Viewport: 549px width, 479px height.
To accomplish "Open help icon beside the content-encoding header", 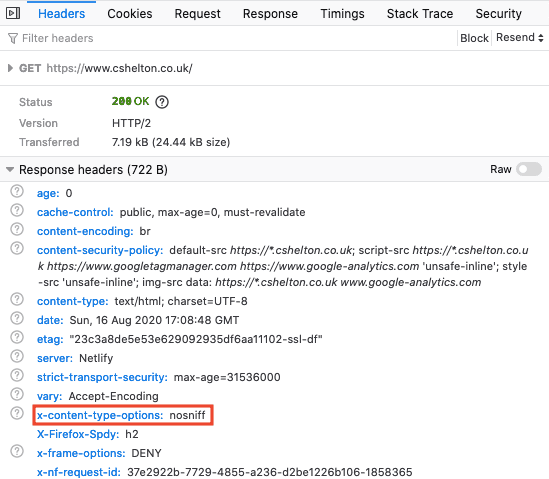I will (17, 229).
